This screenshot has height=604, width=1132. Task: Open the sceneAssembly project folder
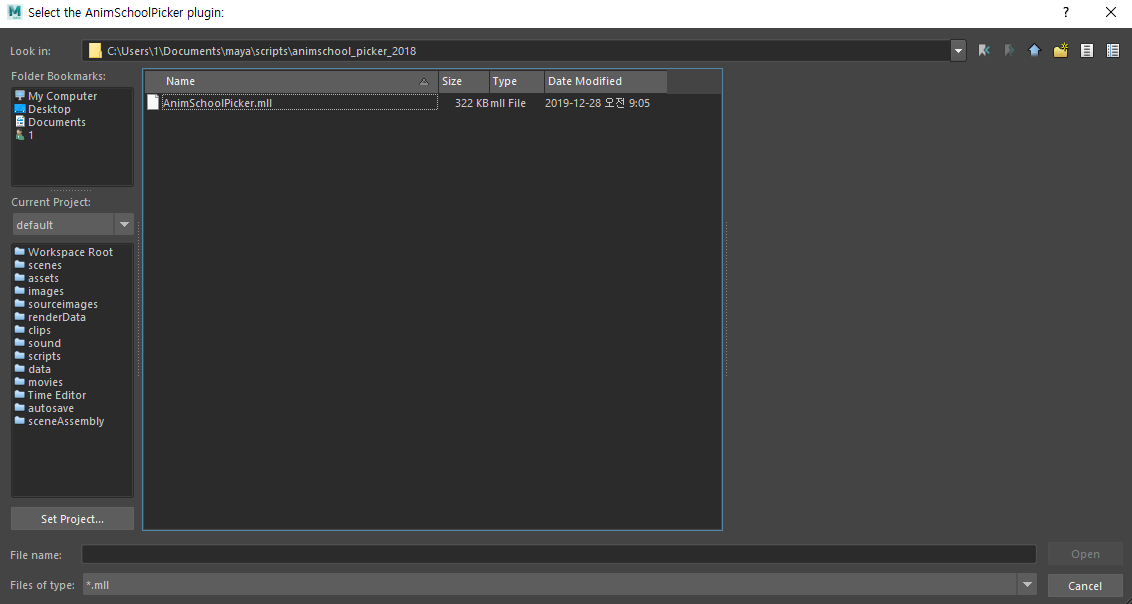click(x=66, y=421)
